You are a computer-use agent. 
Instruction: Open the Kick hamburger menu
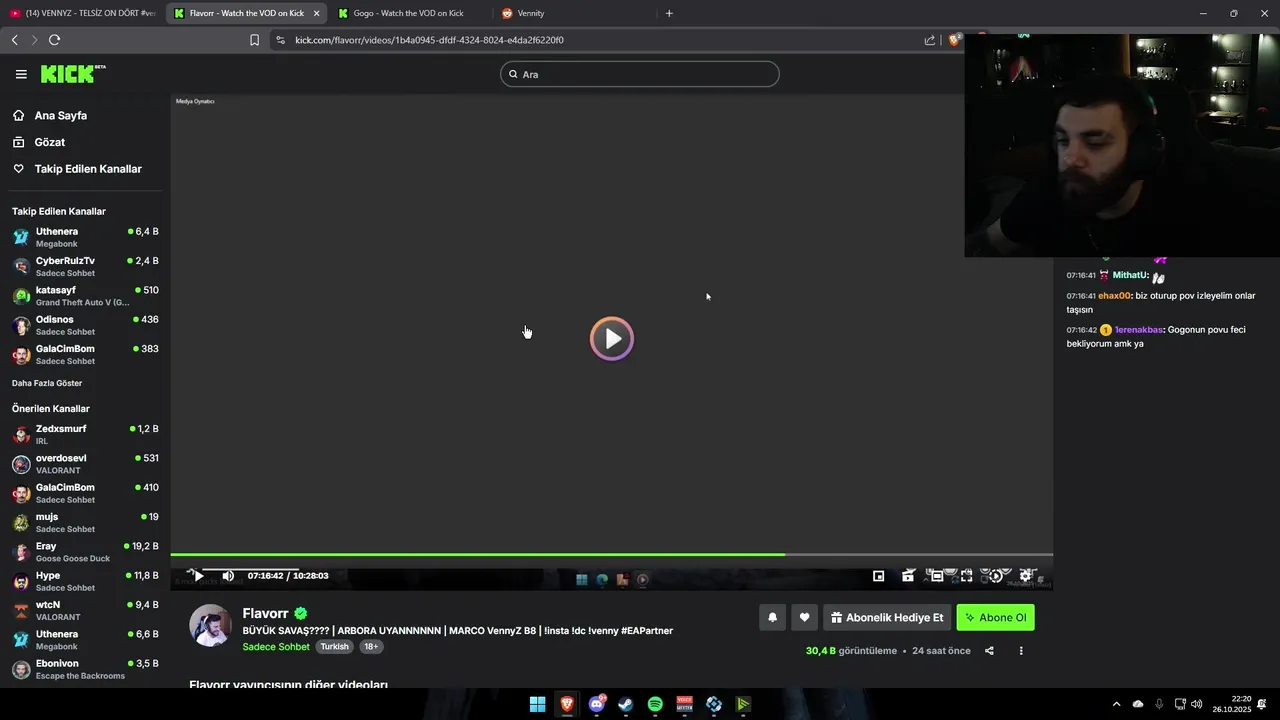pyautogui.click(x=21, y=74)
